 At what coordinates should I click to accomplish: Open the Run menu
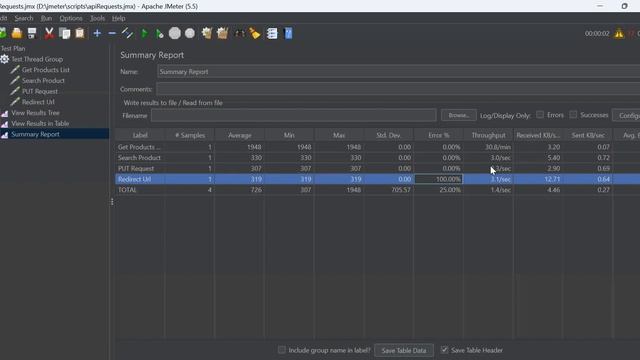(46, 18)
